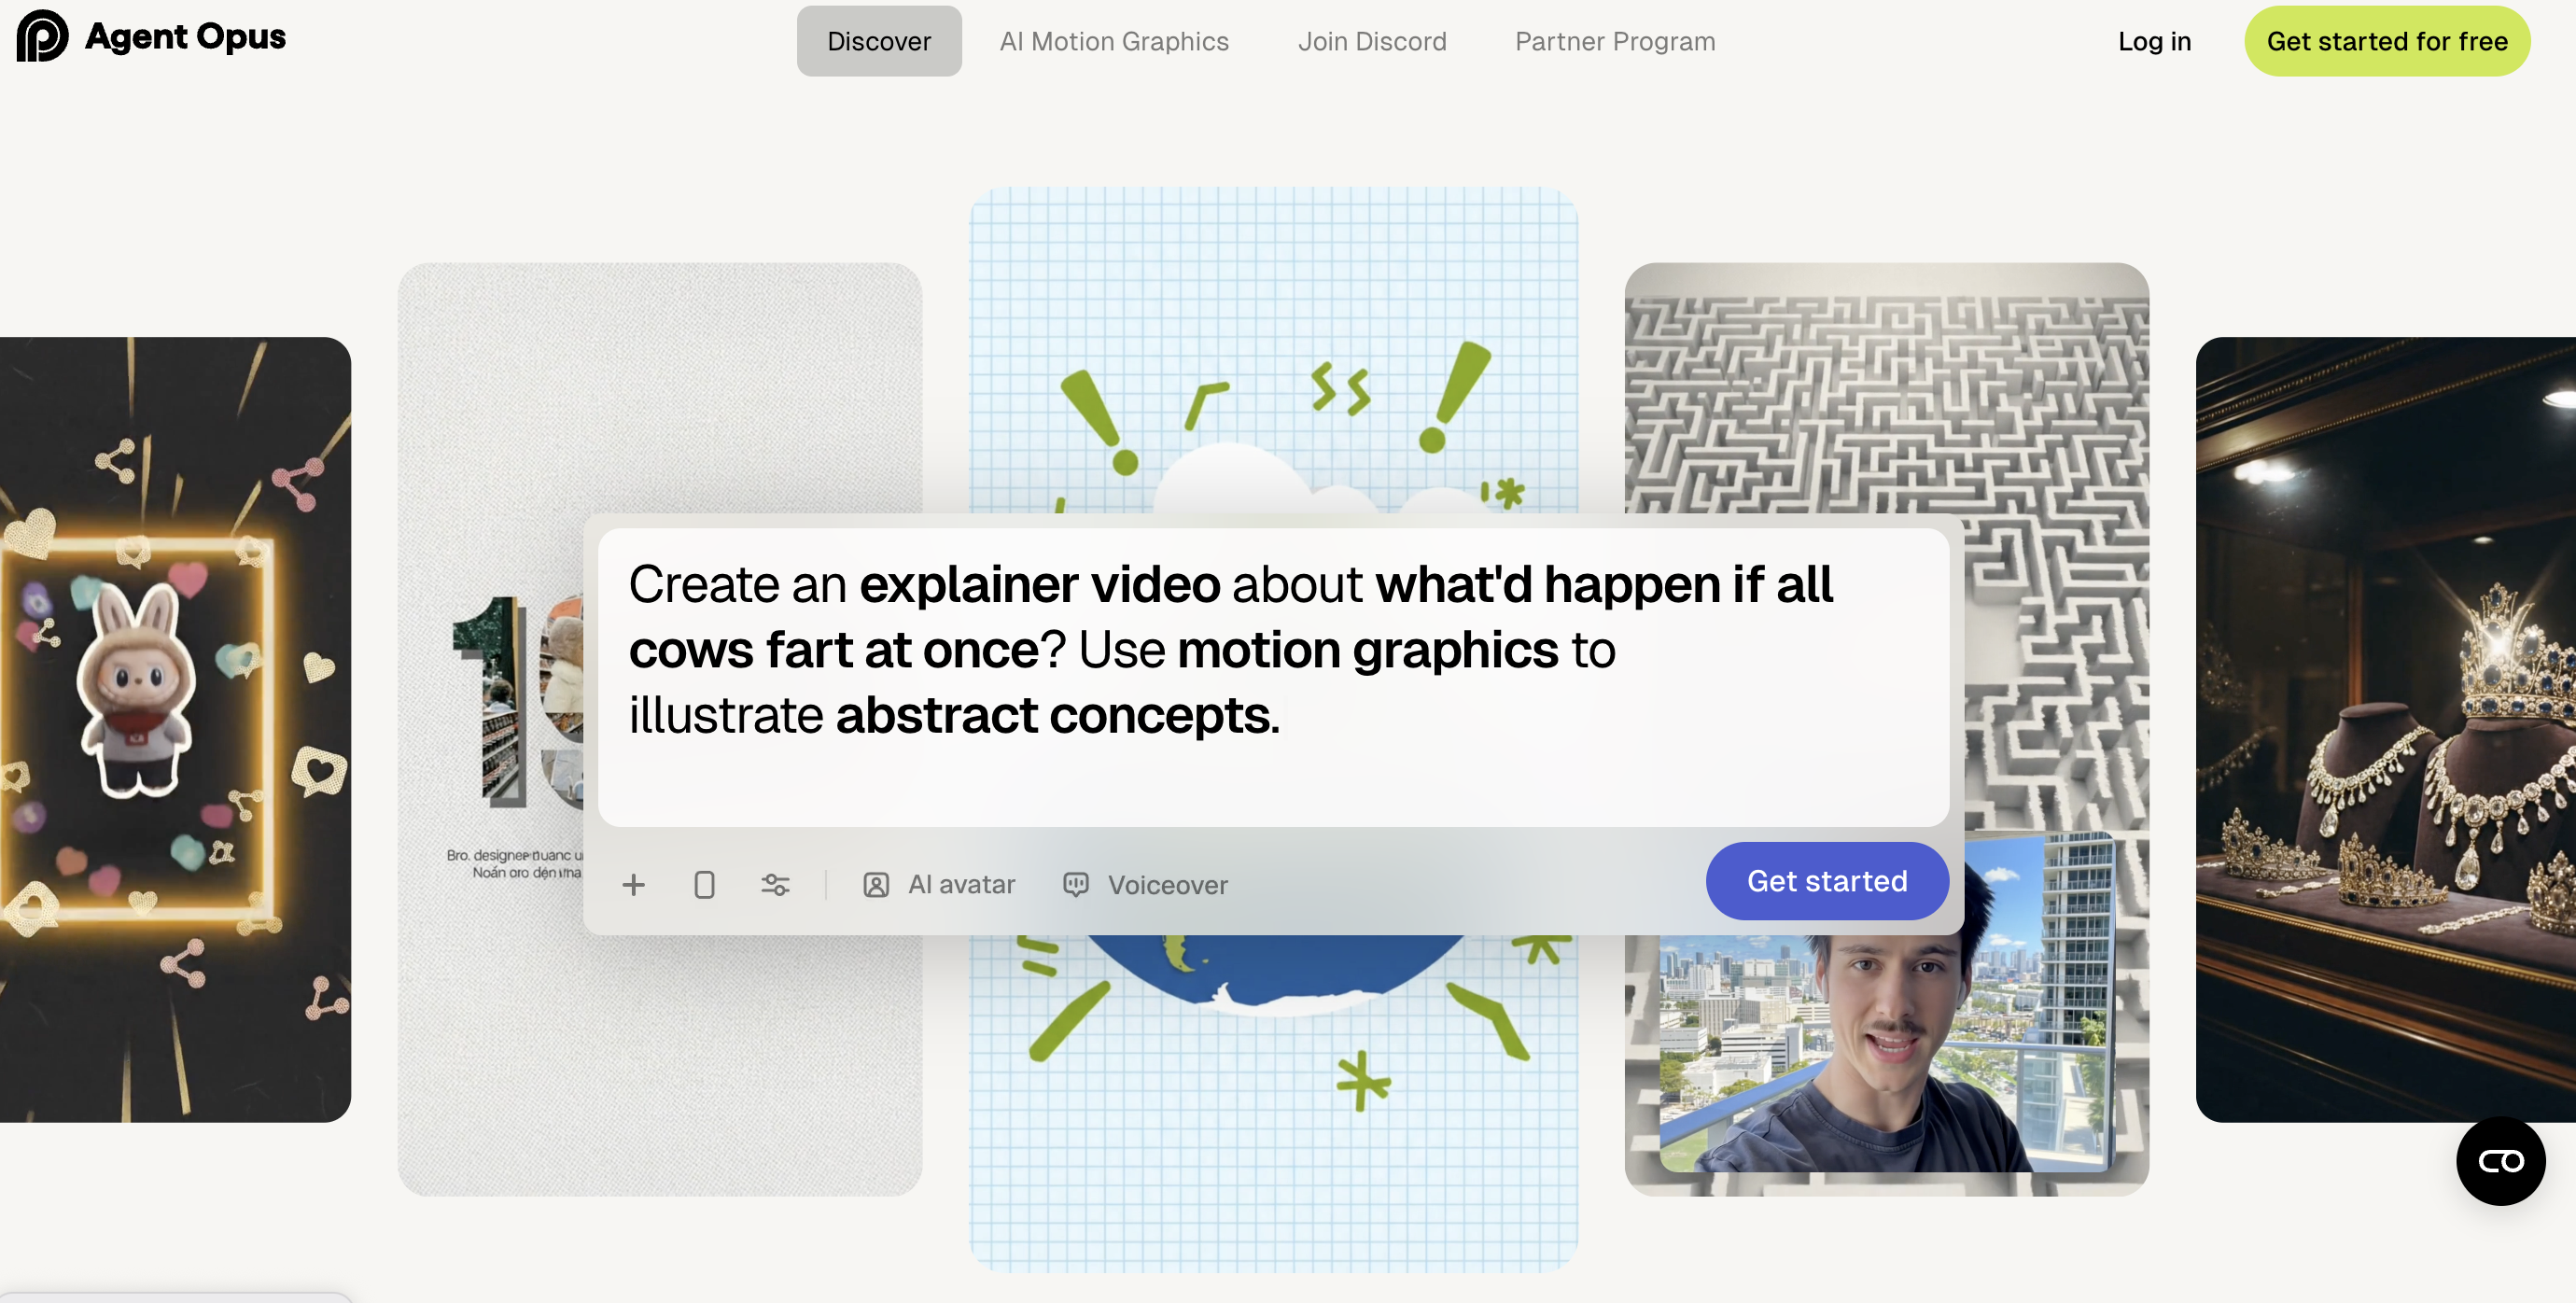The image size is (2576, 1303).
Task: Click the Voiceover speech bubble icon
Action: [x=1076, y=885]
